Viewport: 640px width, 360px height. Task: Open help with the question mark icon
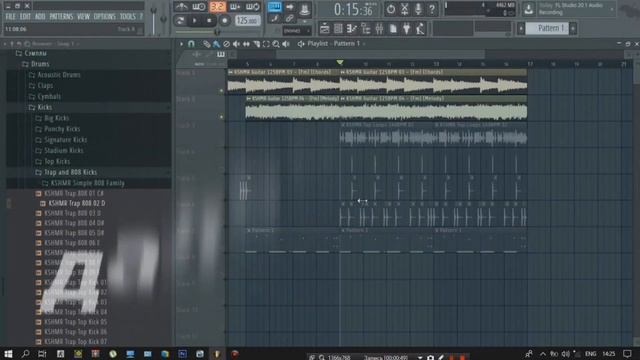tap(432, 9)
